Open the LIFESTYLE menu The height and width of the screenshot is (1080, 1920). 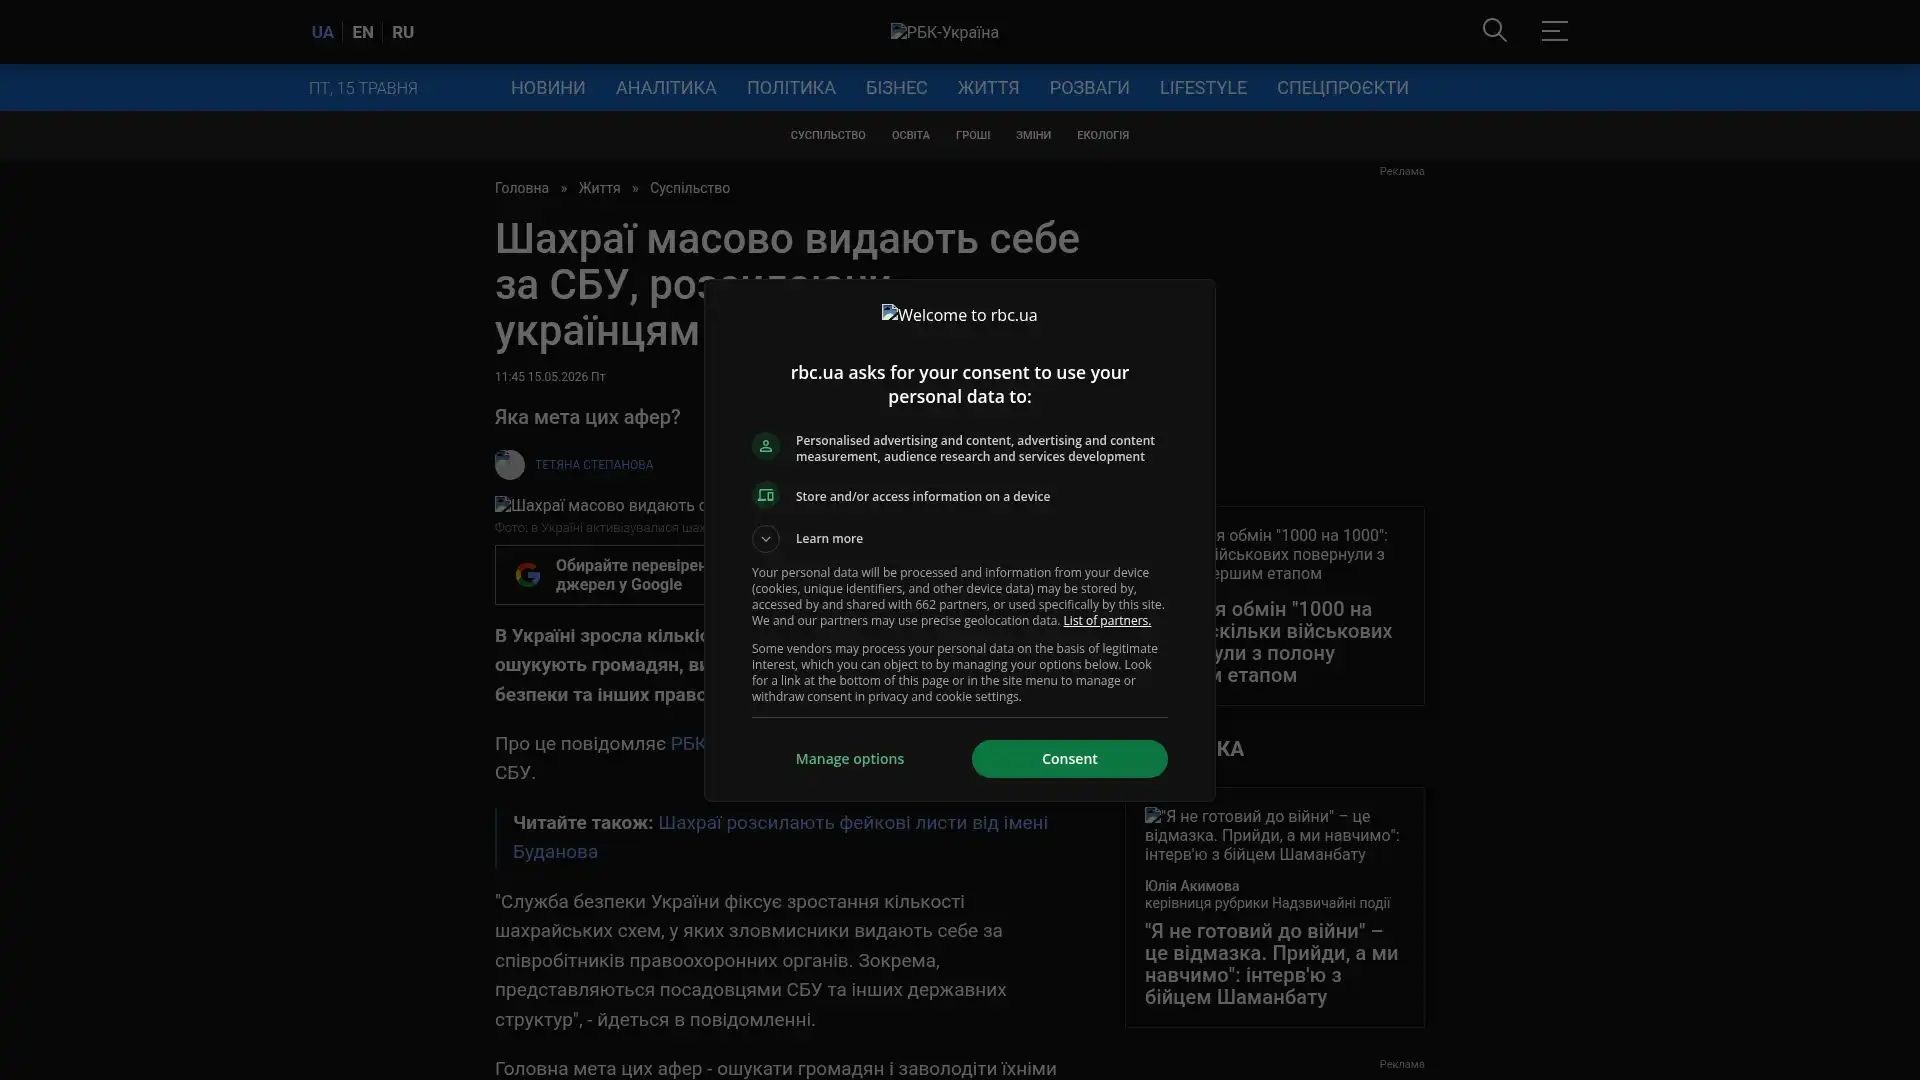(1203, 88)
